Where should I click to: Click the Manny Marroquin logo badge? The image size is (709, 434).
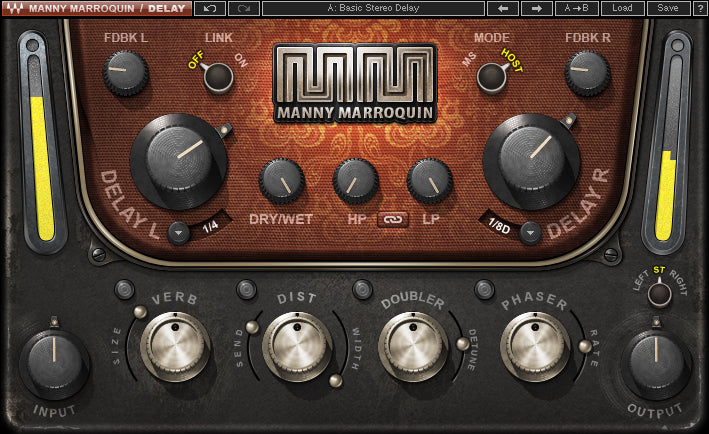[x=355, y=83]
